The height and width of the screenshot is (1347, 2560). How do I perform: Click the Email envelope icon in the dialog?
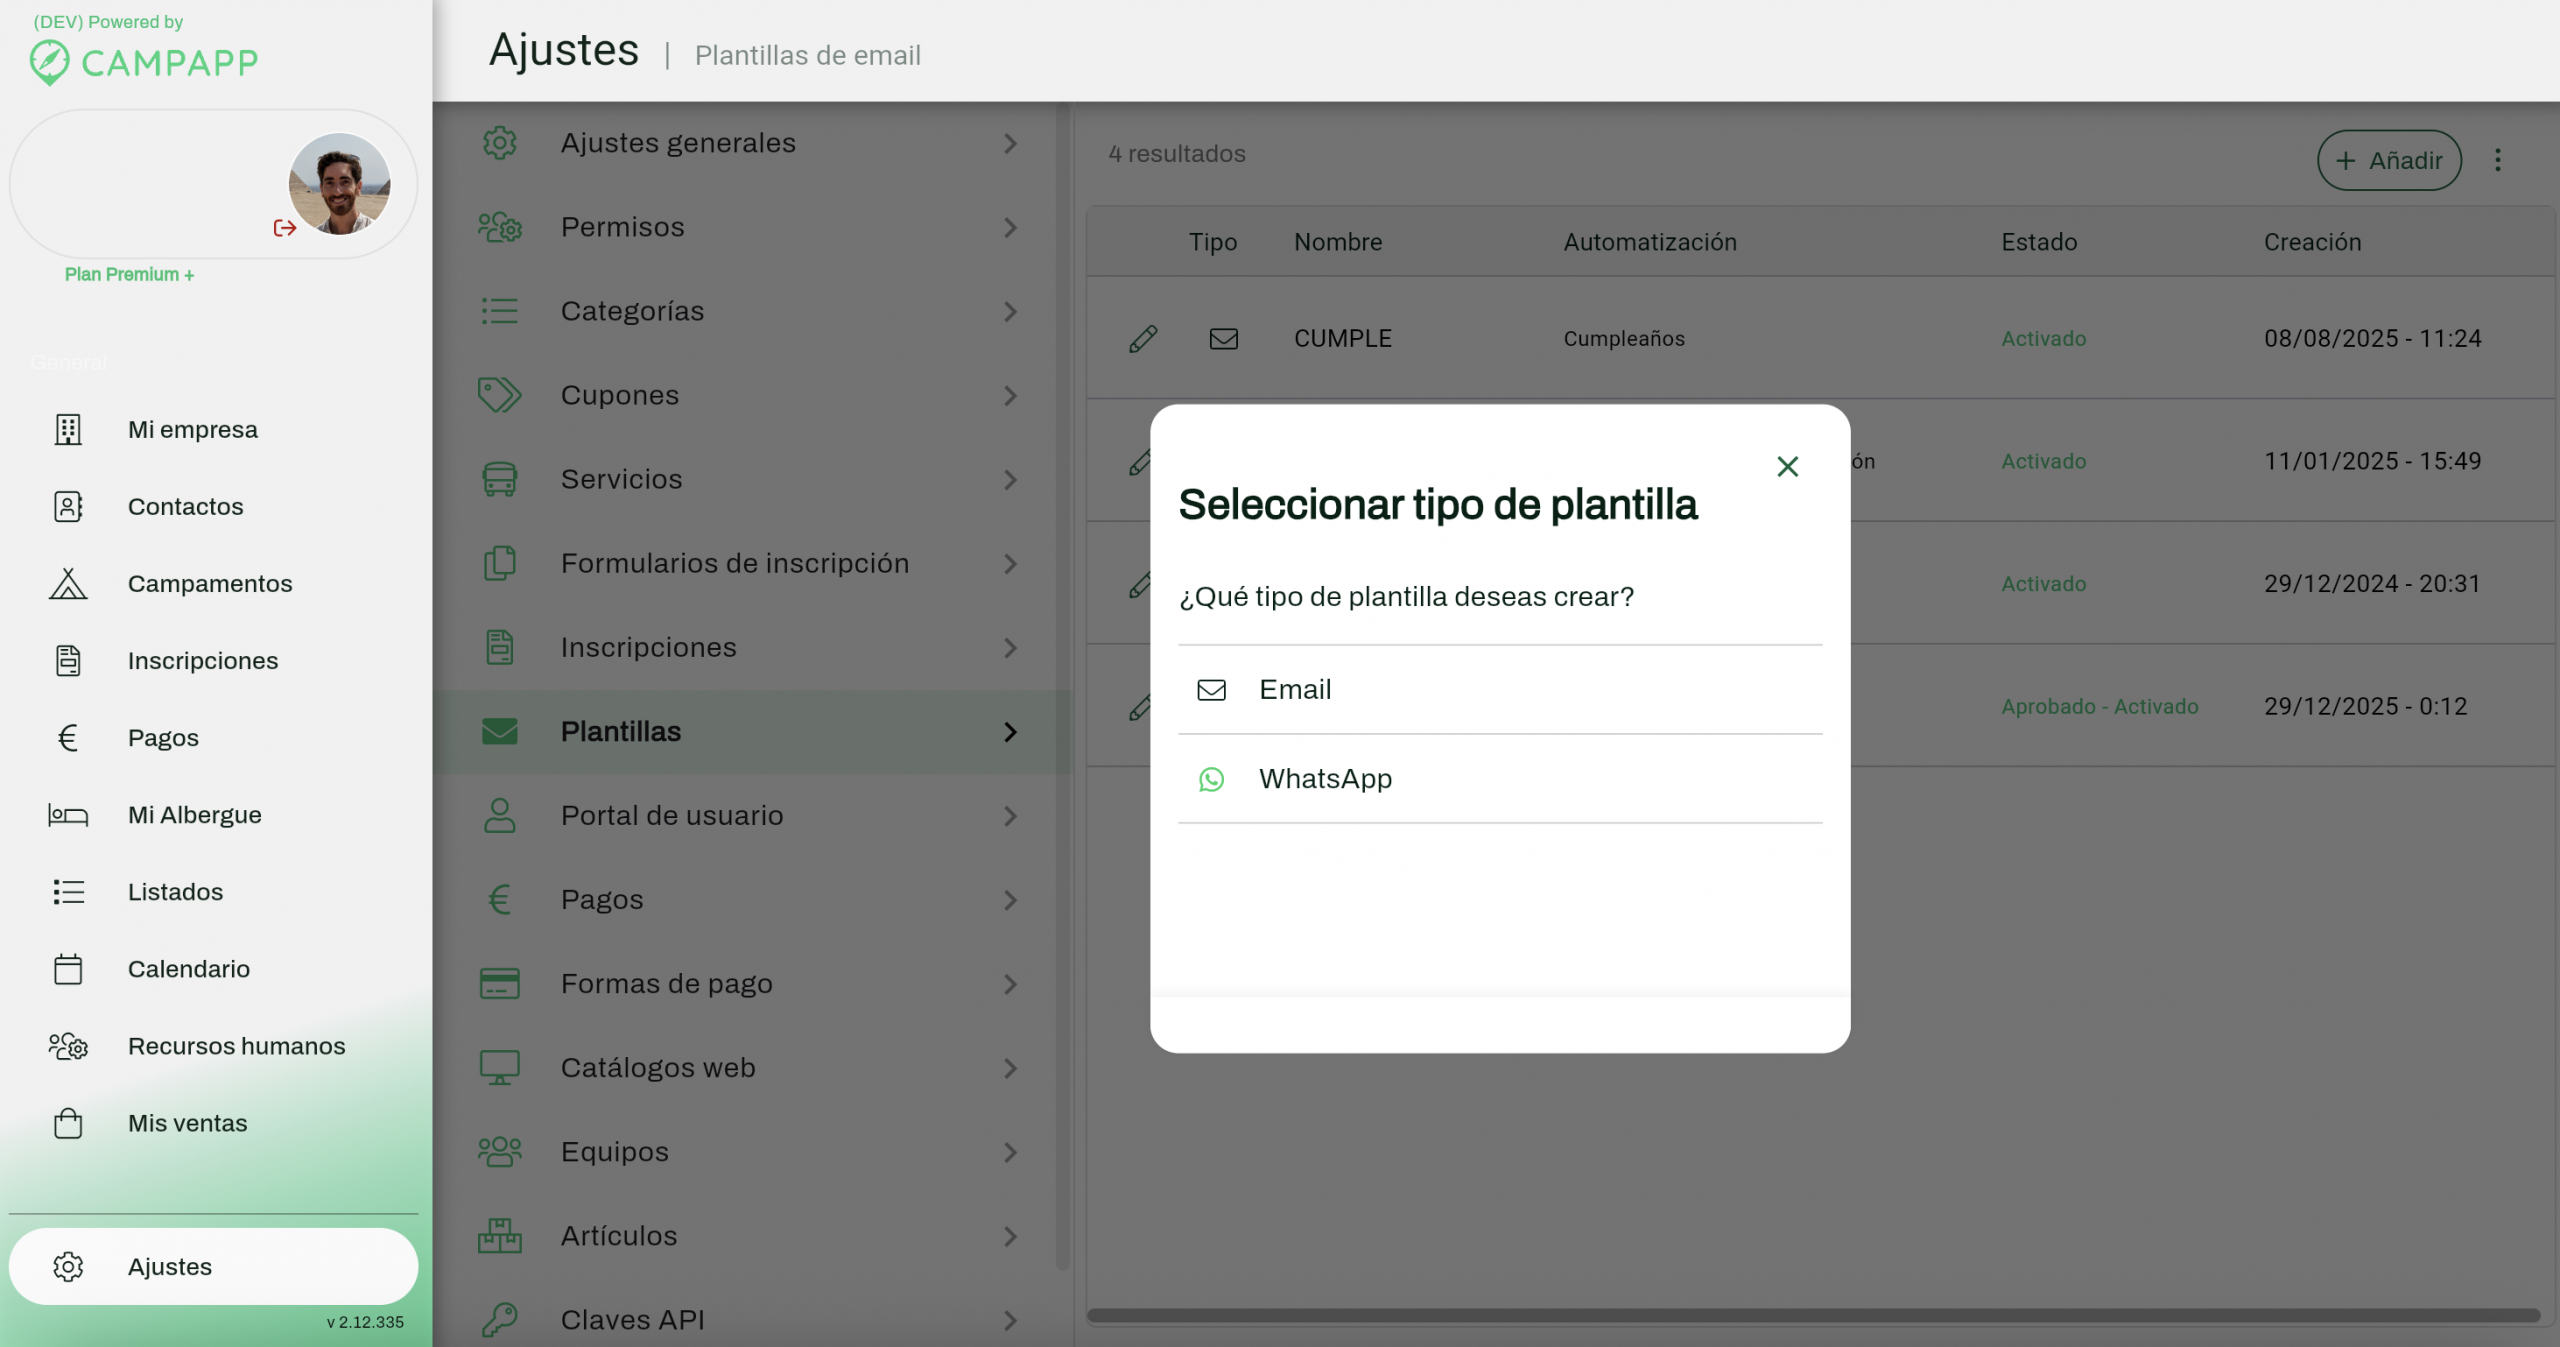coord(1211,690)
